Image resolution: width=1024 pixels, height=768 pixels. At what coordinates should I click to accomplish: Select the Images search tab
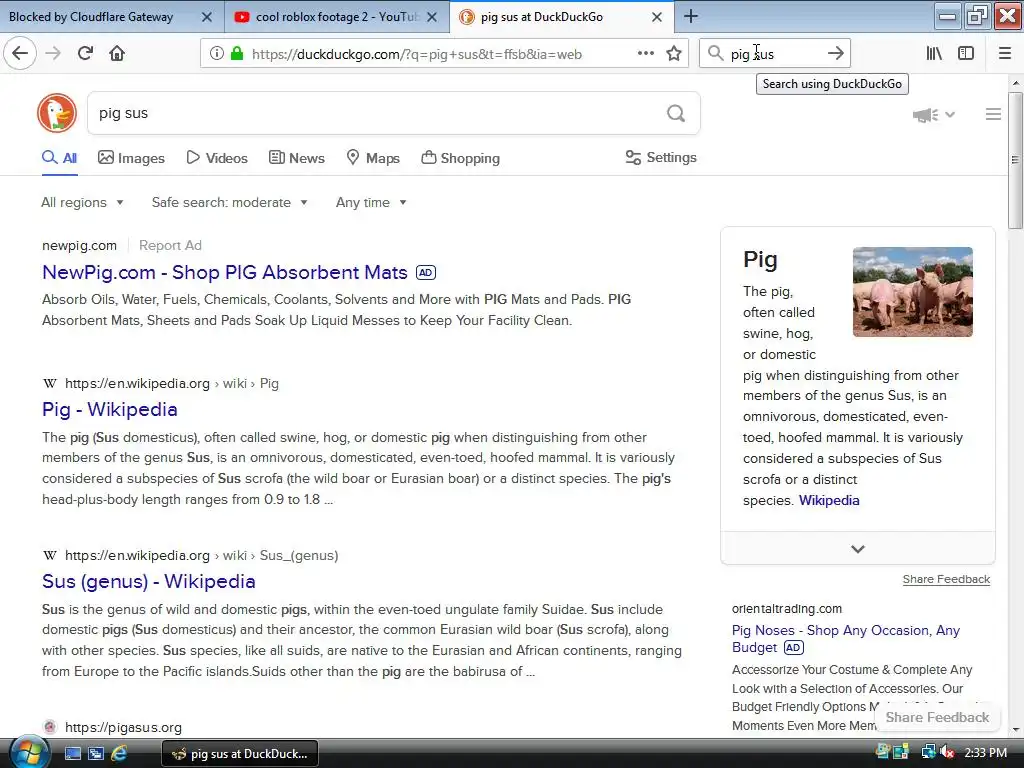click(131, 158)
